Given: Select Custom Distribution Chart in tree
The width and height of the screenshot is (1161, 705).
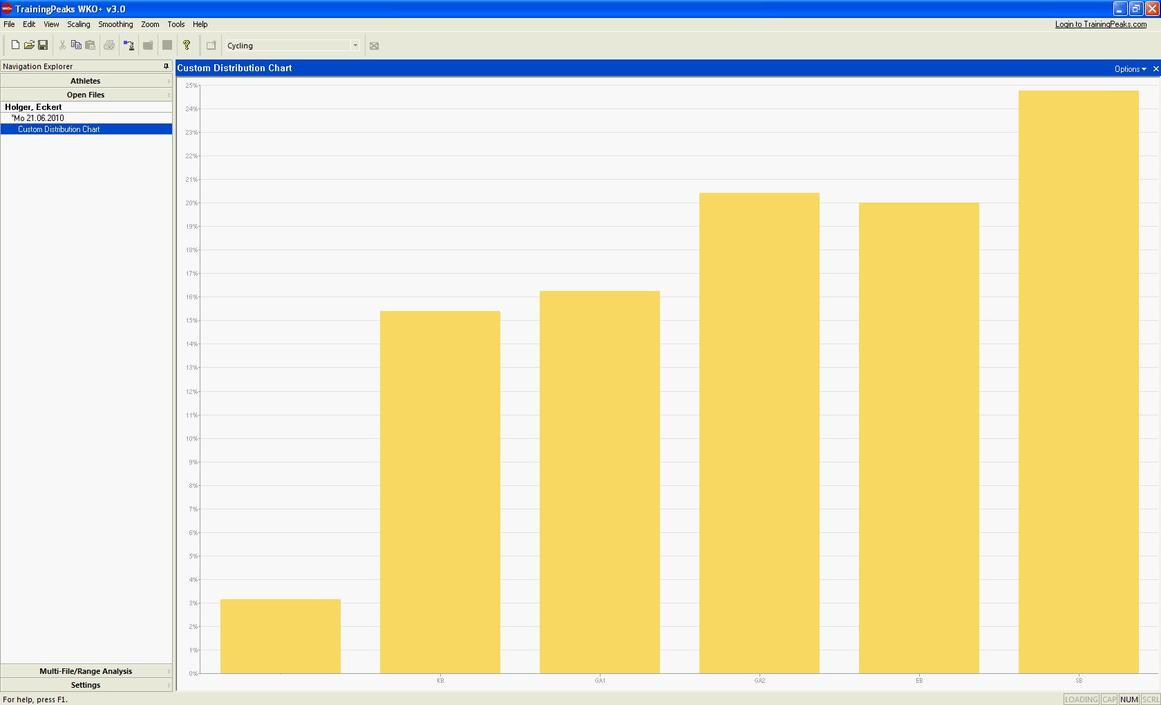Looking at the screenshot, I should (59, 129).
